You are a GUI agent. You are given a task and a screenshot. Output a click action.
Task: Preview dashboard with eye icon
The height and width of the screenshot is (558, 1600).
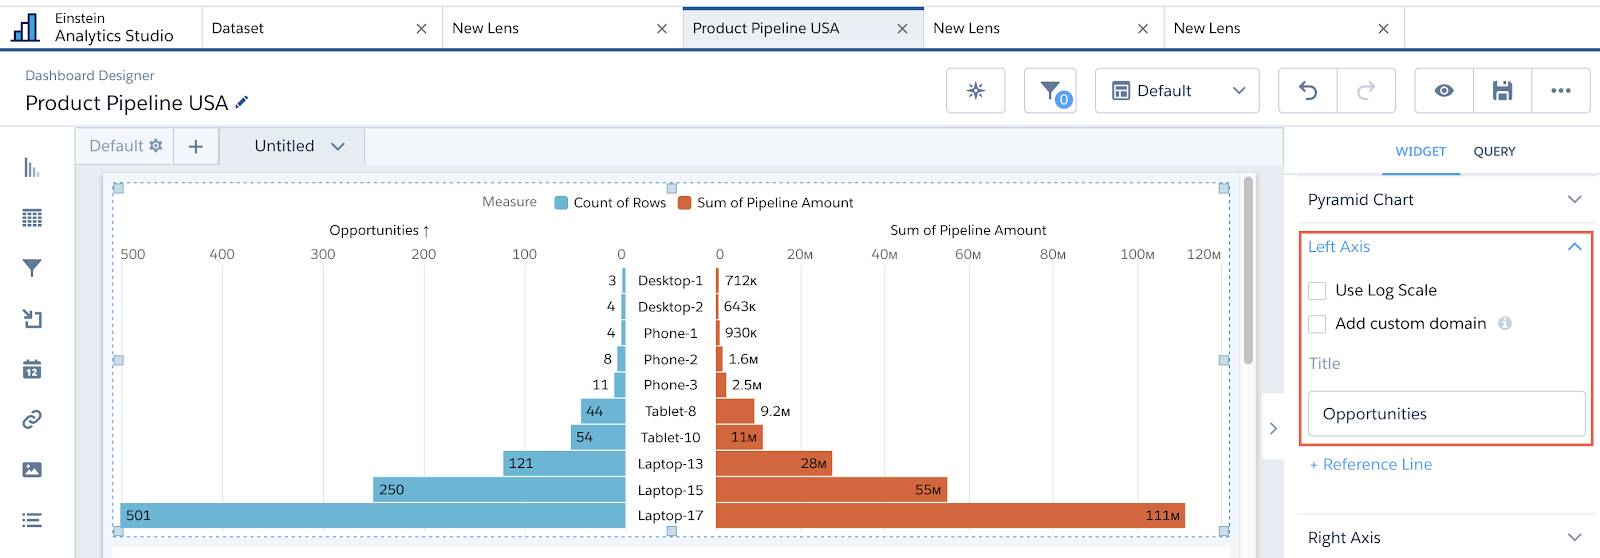pyautogui.click(x=1444, y=91)
